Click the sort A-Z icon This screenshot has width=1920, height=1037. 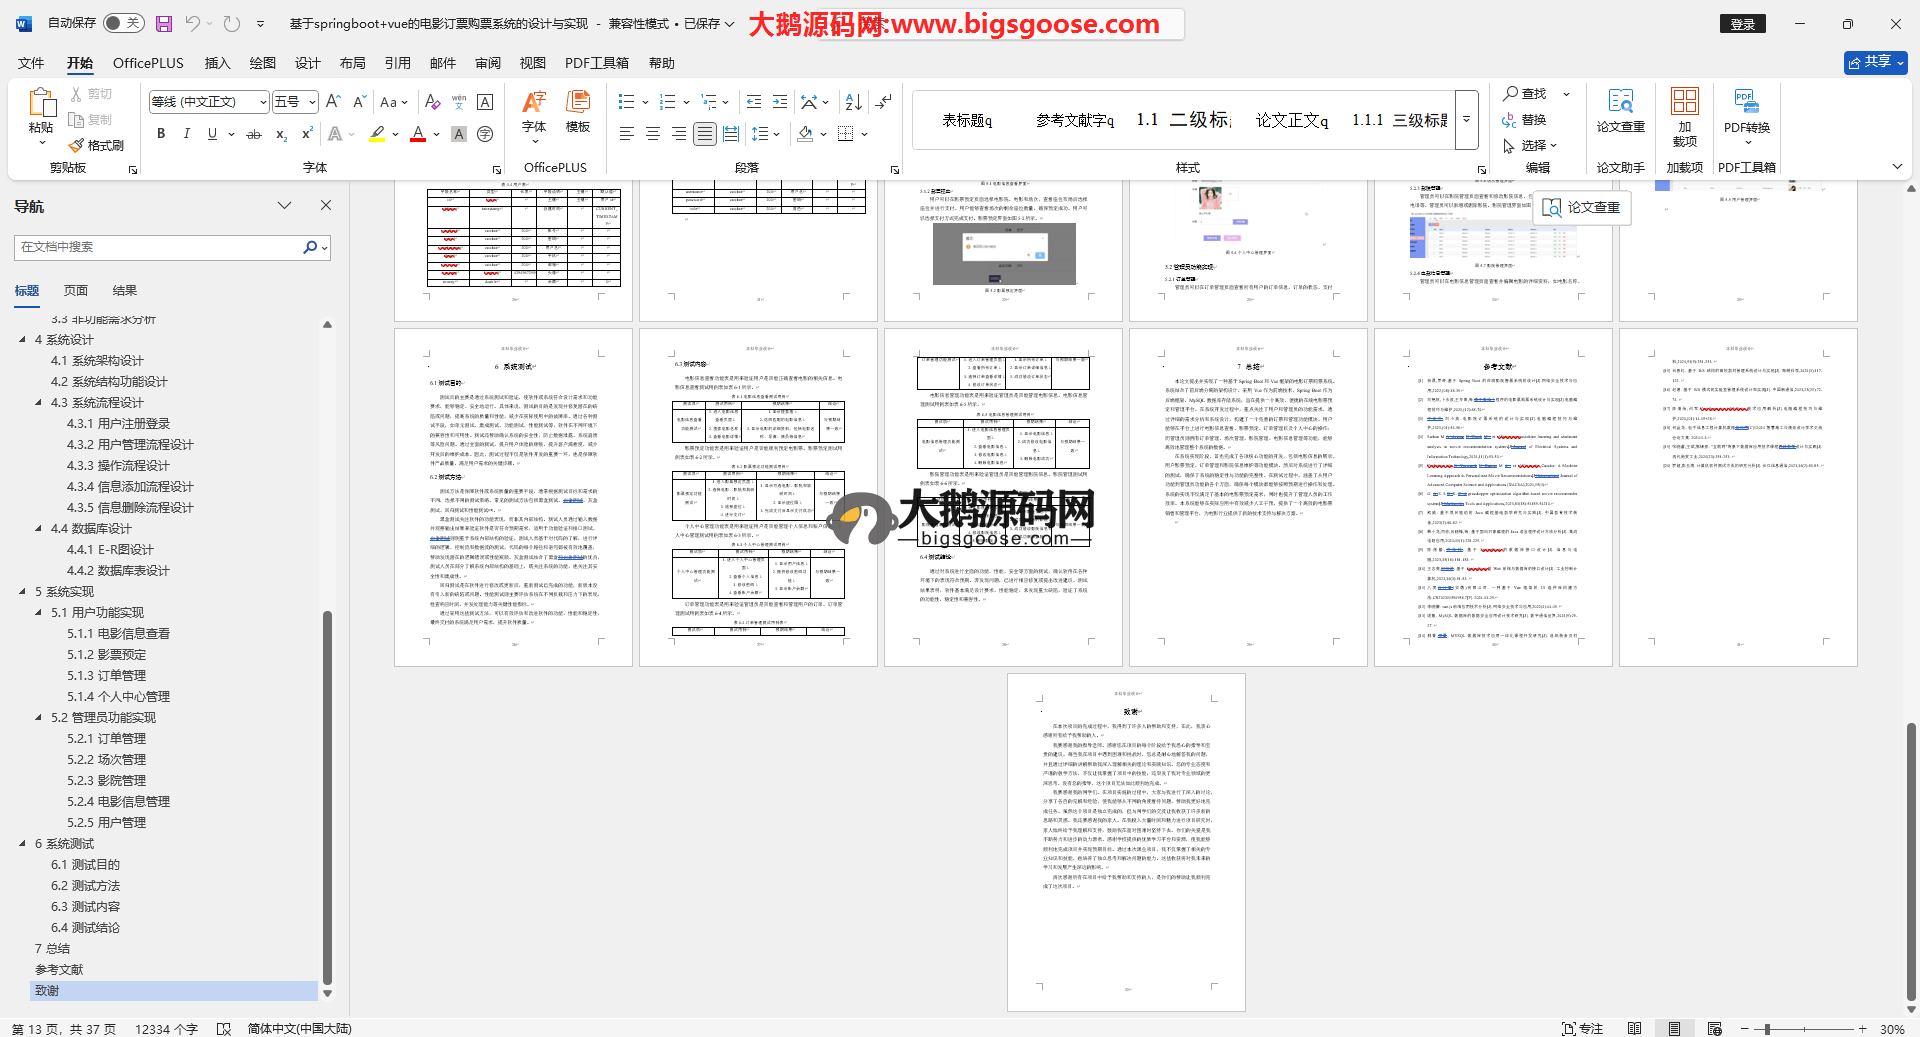pos(853,102)
